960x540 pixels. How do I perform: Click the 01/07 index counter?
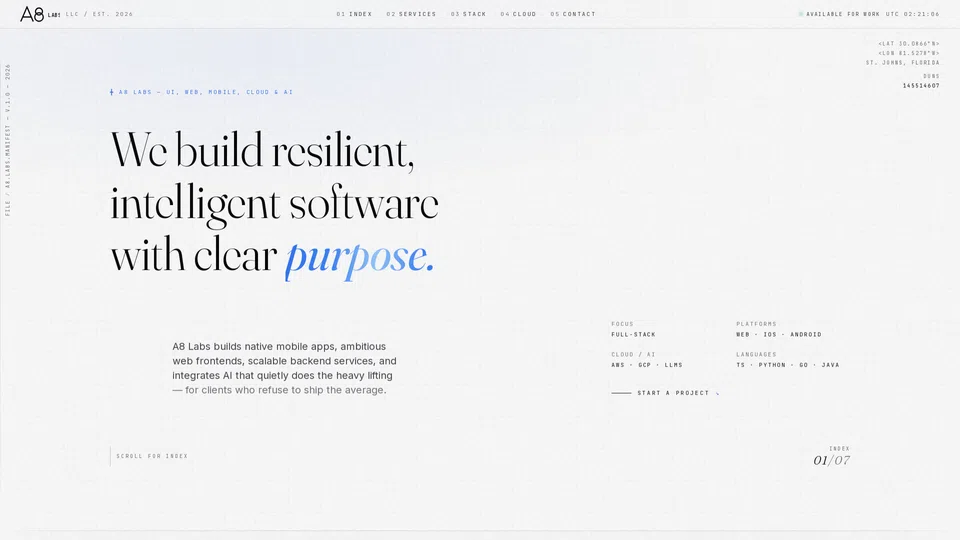[x=831, y=460]
